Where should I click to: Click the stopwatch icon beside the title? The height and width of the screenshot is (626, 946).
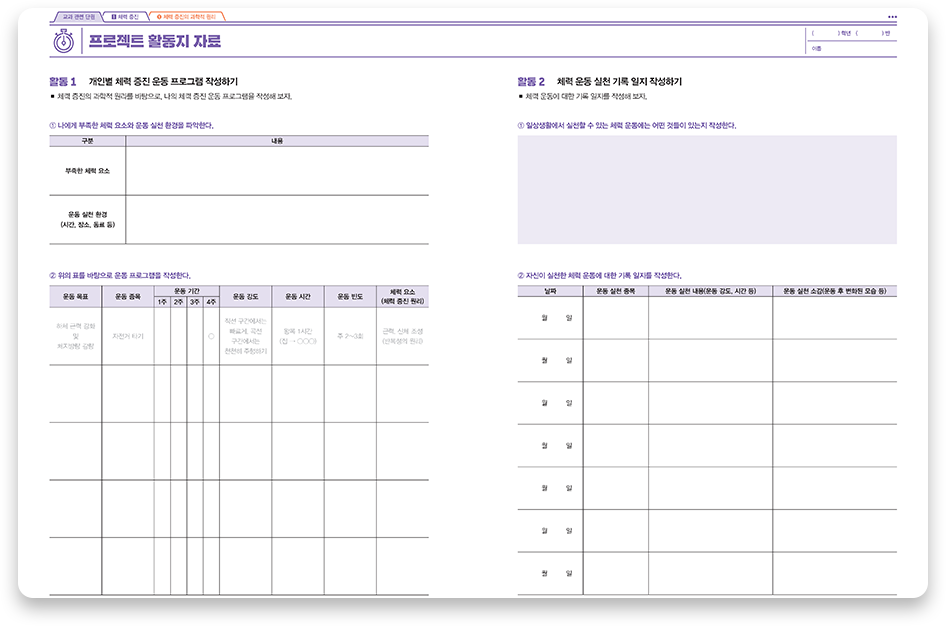coord(63,41)
